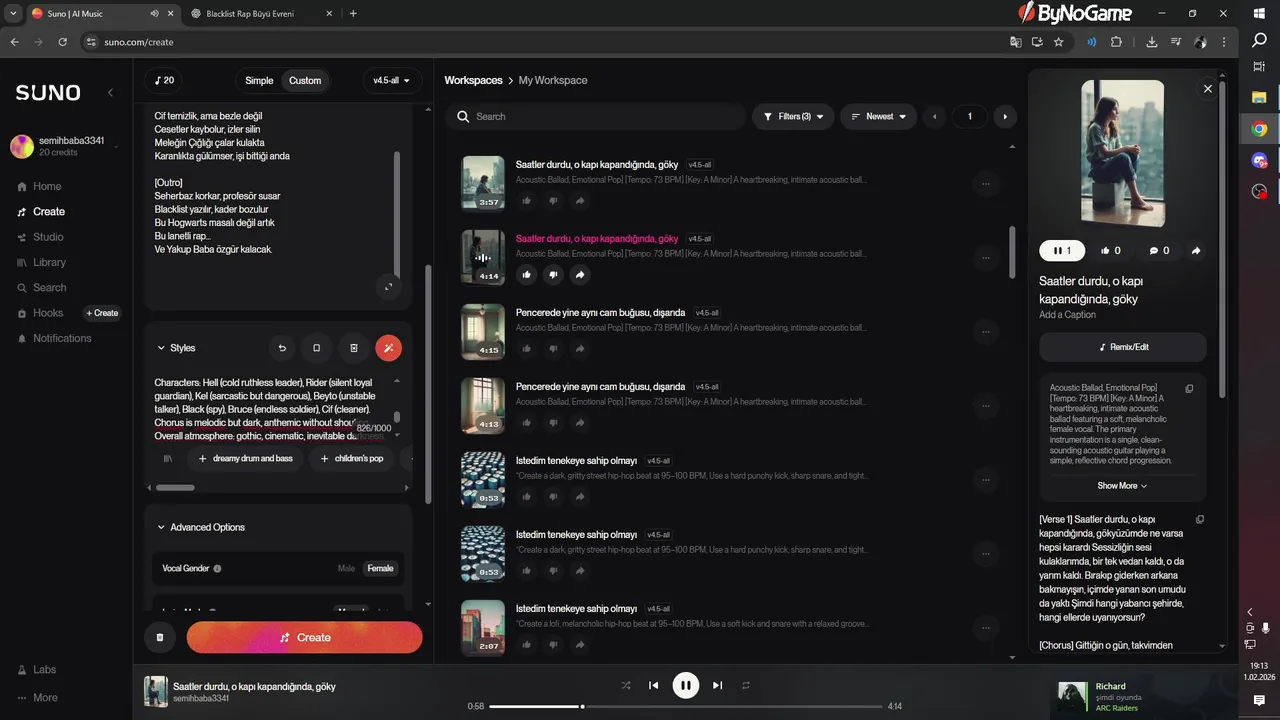Open the Newest sort dropdown
Image resolution: width=1280 pixels, height=720 pixels.
click(x=879, y=116)
